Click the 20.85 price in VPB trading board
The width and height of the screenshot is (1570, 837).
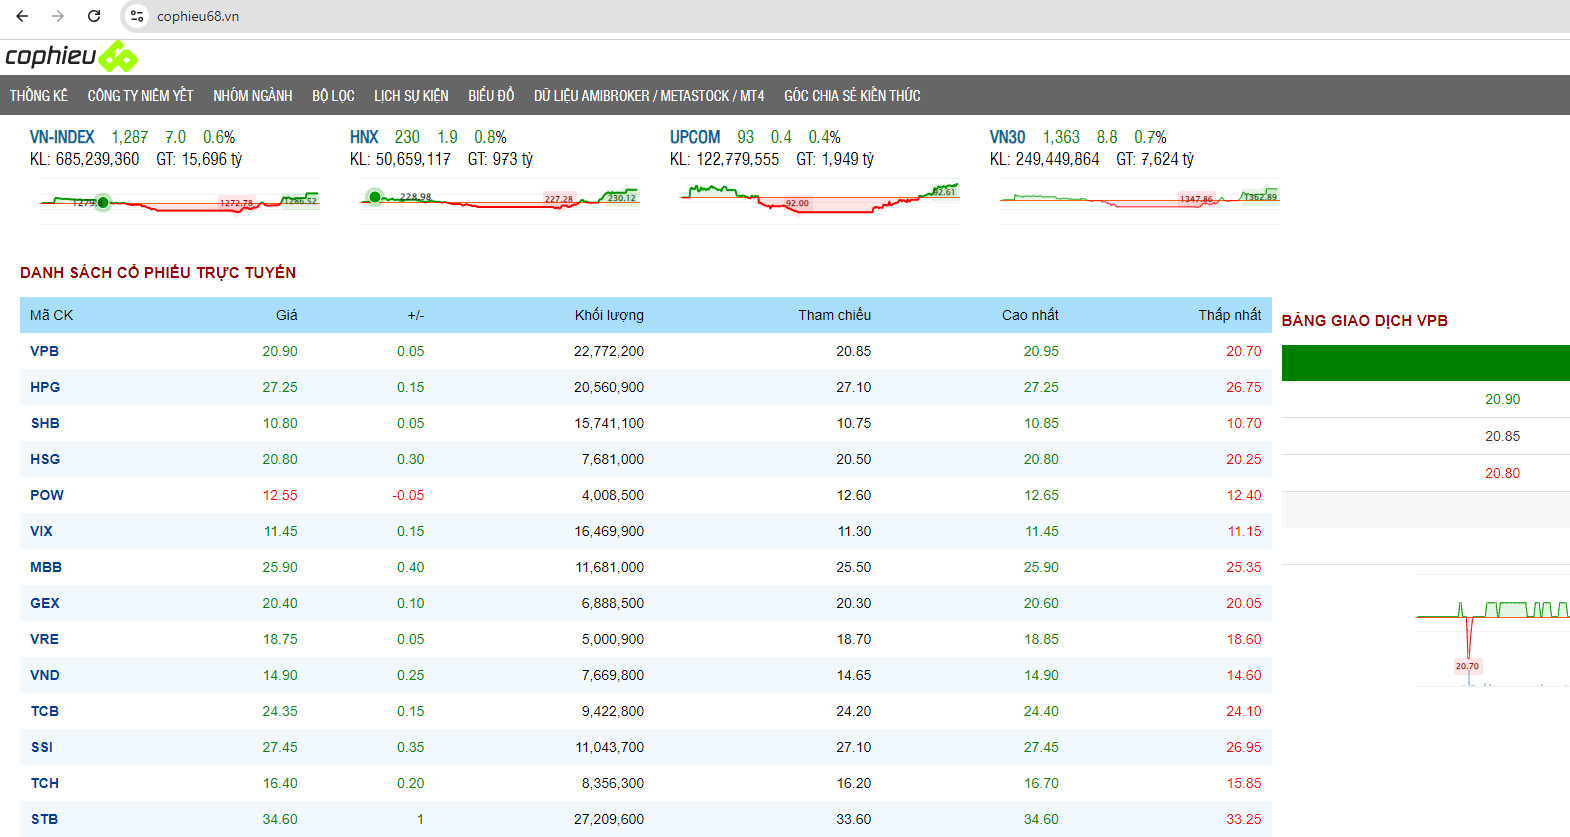[1502, 436]
